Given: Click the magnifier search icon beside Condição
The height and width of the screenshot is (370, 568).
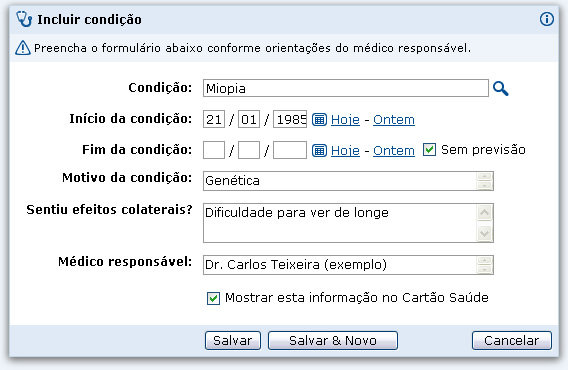Looking at the screenshot, I should pyautogui.click(x=501, y=88).
